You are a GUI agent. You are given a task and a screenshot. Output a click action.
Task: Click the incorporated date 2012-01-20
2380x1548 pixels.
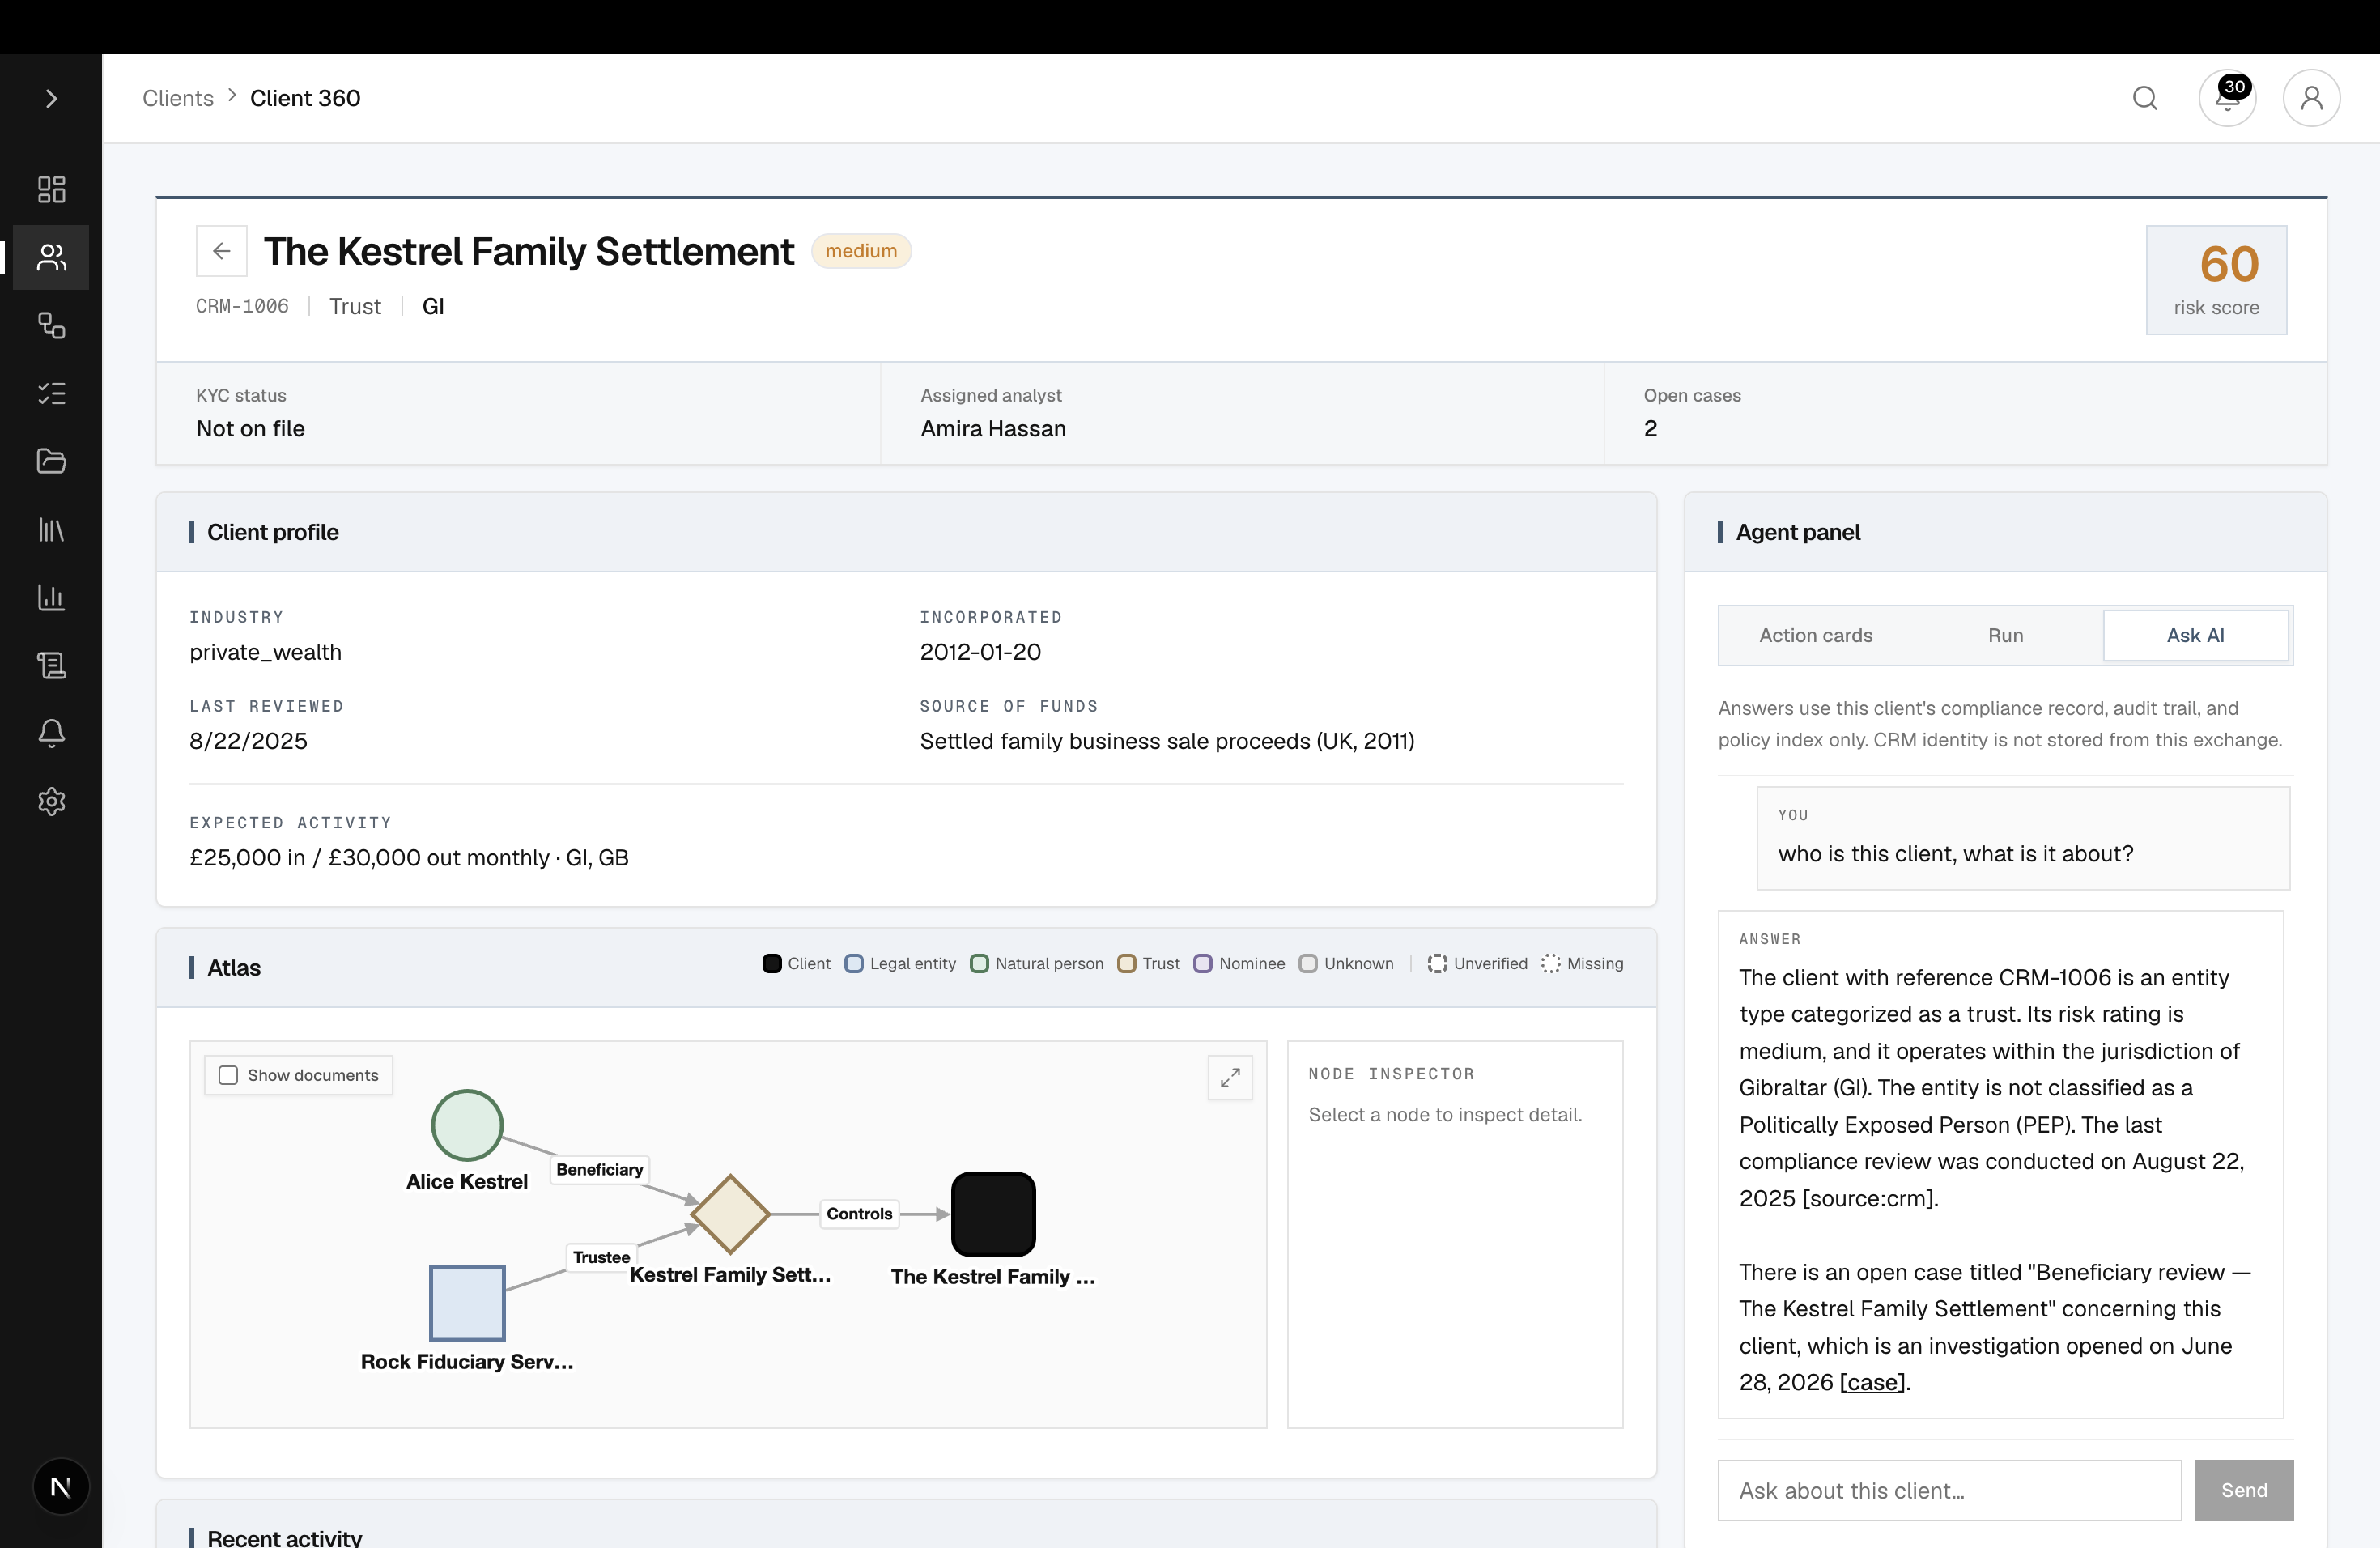click(x=980, y=652)
